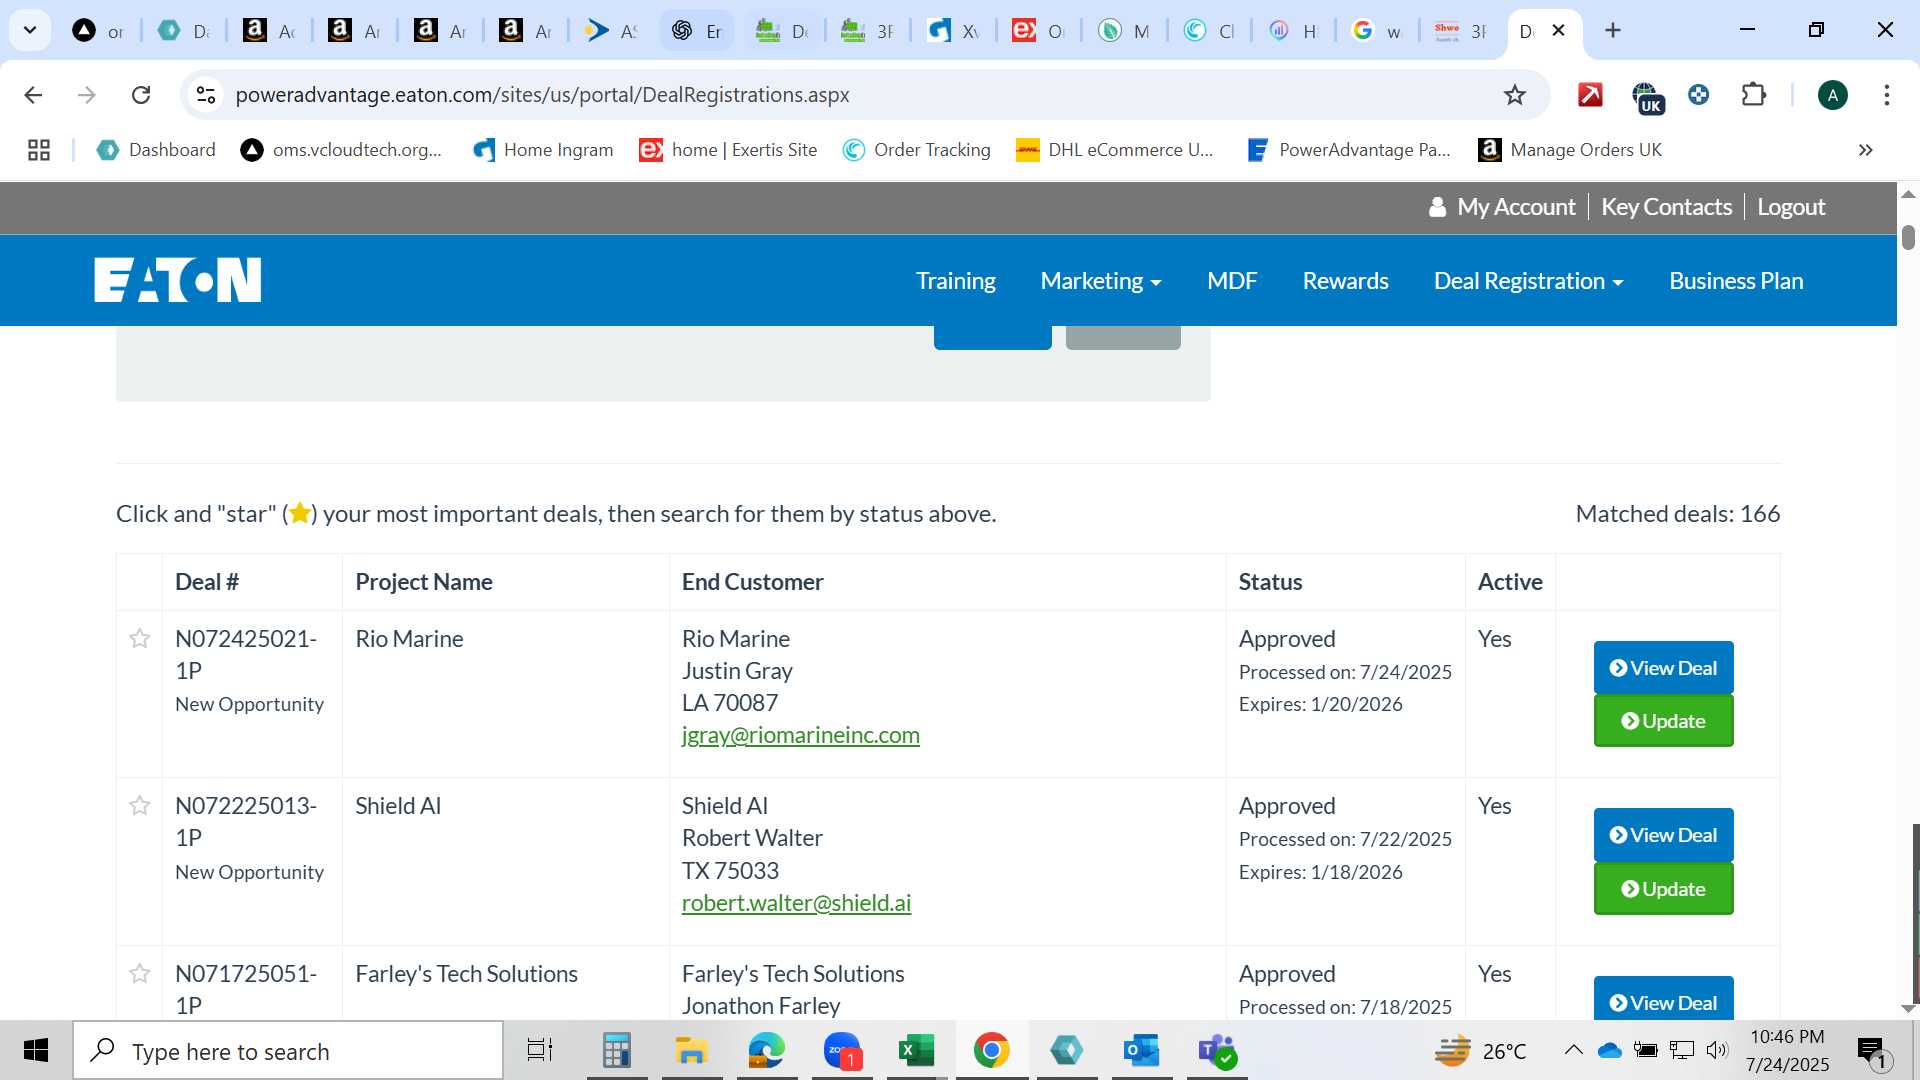The image size is (1920, 1080).
Task: Star the Farley's Tech Solutions deal
Action: [x=140, y=973]
